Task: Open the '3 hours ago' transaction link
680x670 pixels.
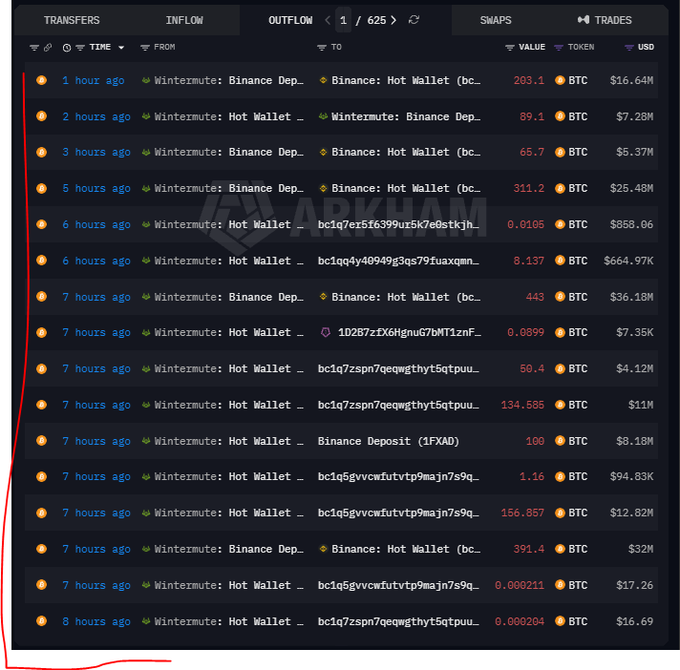Action: [96, 152]
